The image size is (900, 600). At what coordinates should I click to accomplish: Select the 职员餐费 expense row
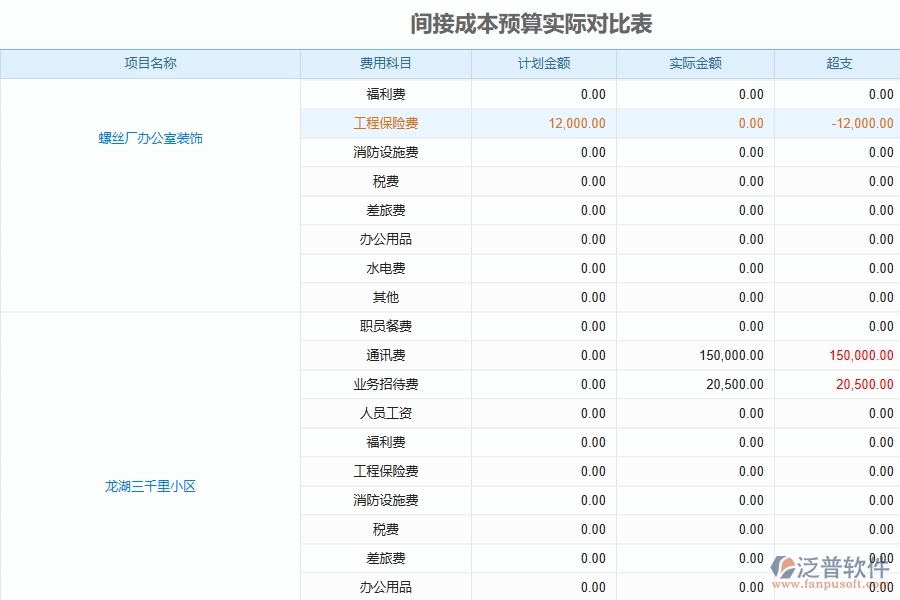(385, 326)
